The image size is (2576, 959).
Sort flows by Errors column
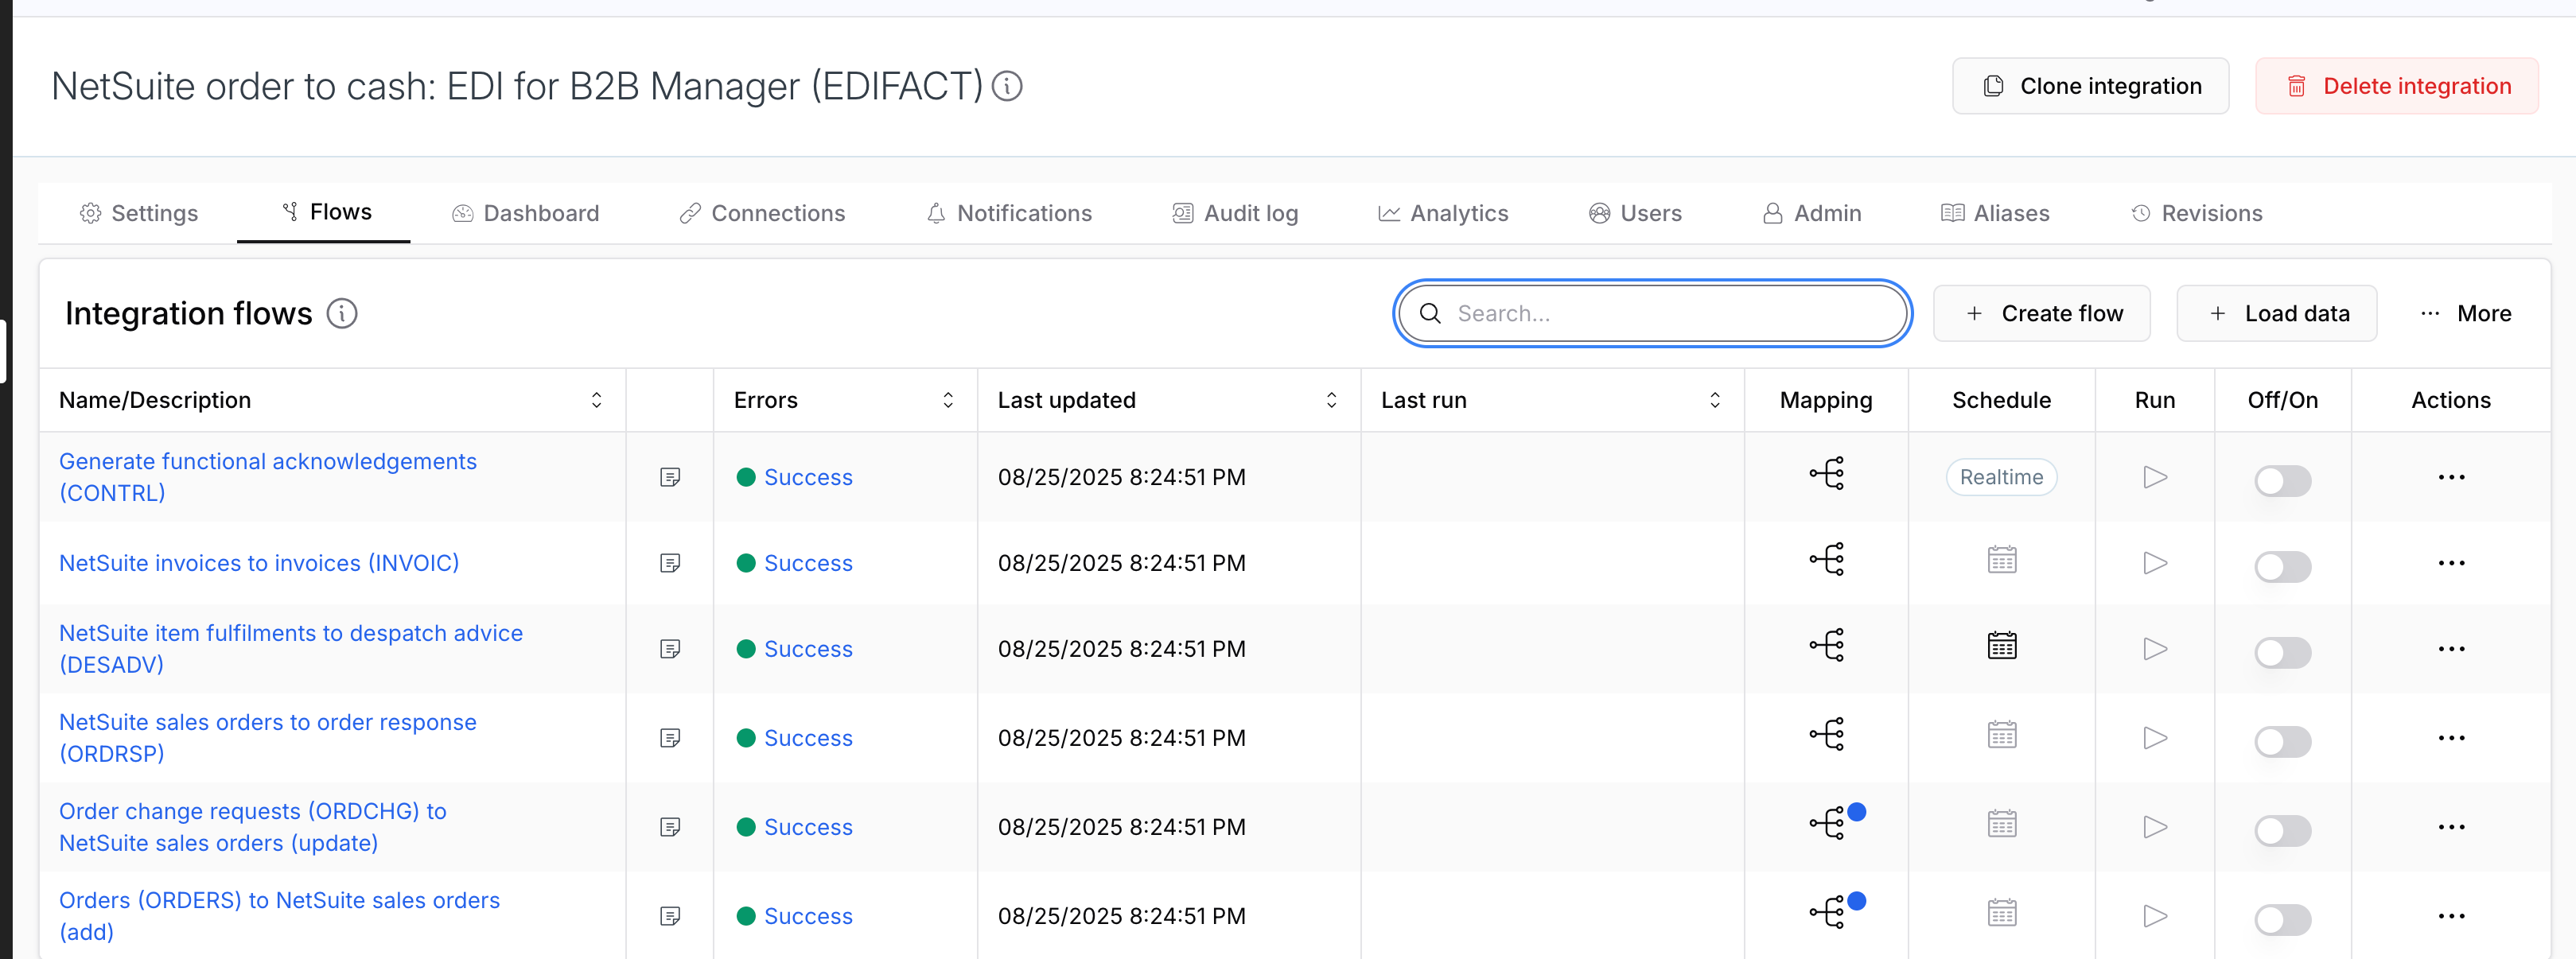tap(948, 400)
